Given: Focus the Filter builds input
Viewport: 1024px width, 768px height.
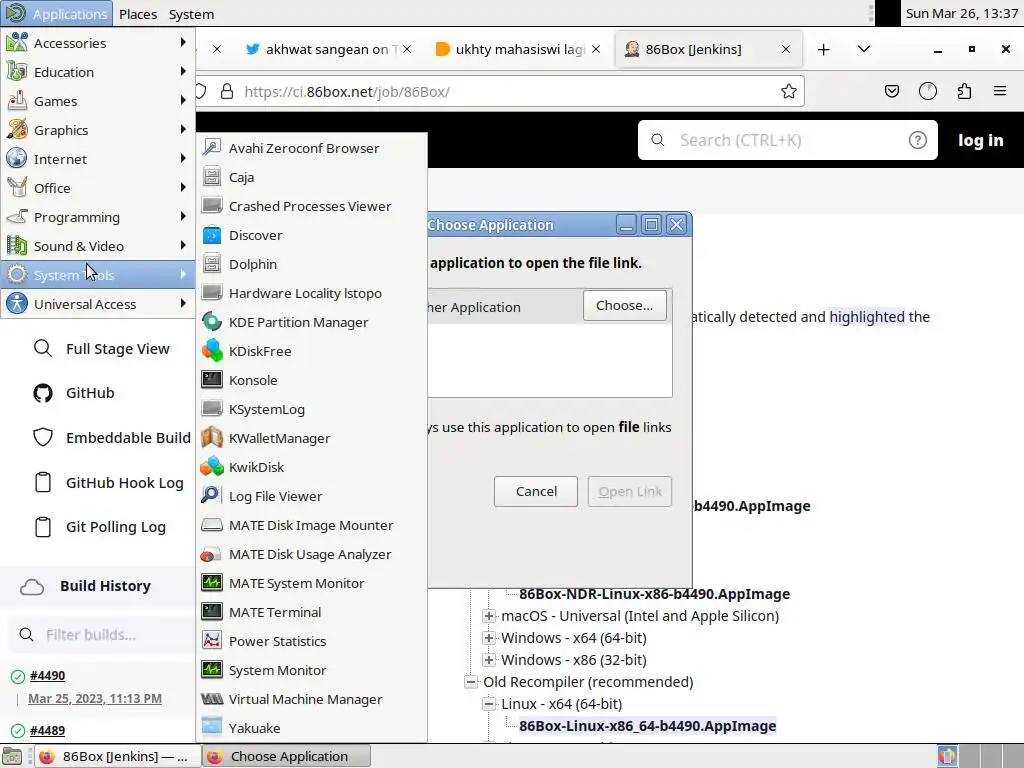Looking at the screenshot, I should tap(104, 635).
